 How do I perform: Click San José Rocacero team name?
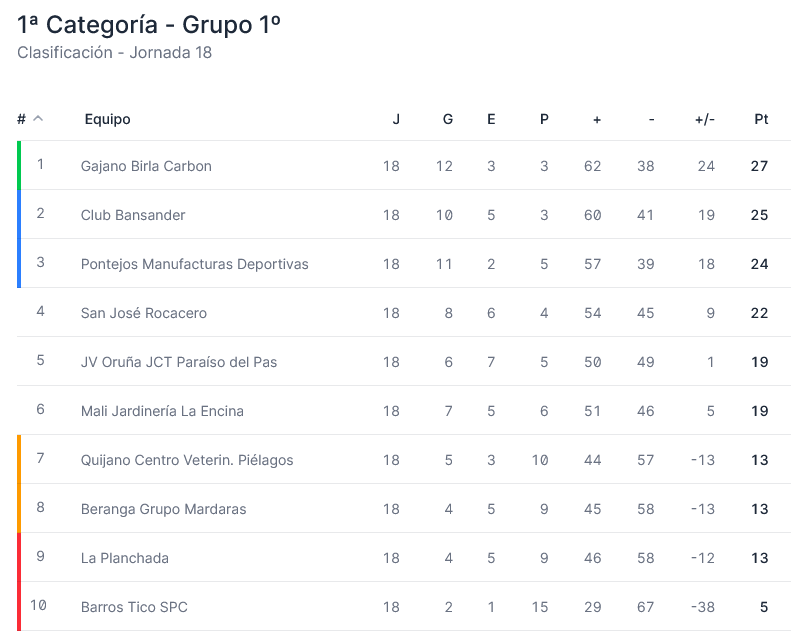[144, 313]
